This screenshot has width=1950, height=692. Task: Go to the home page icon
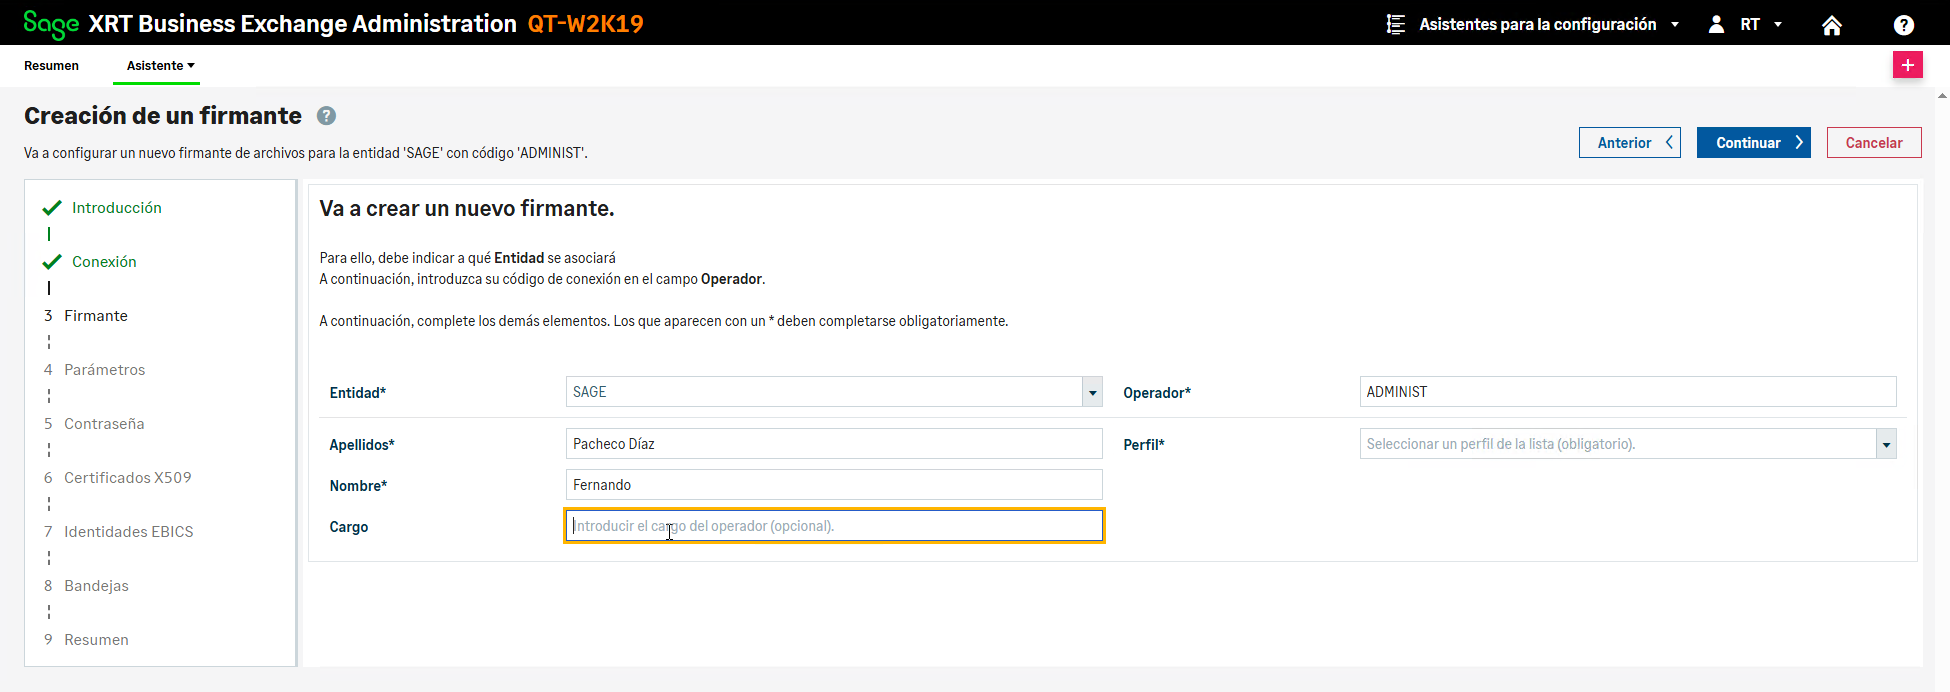pos(1831,25)
